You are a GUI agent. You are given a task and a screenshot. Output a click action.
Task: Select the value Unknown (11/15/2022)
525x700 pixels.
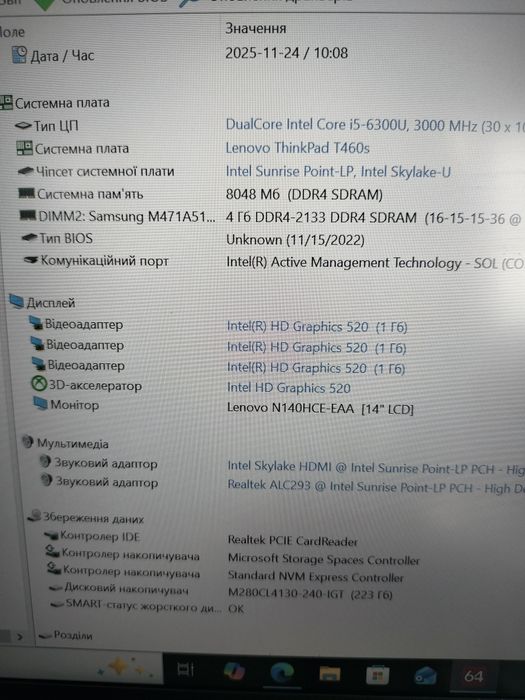tap(295, 240)
